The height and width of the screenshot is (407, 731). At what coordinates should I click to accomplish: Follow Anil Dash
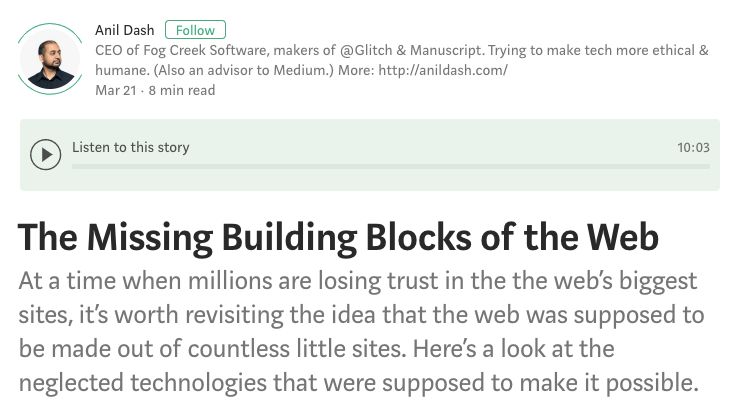click(x=195, y=30)
